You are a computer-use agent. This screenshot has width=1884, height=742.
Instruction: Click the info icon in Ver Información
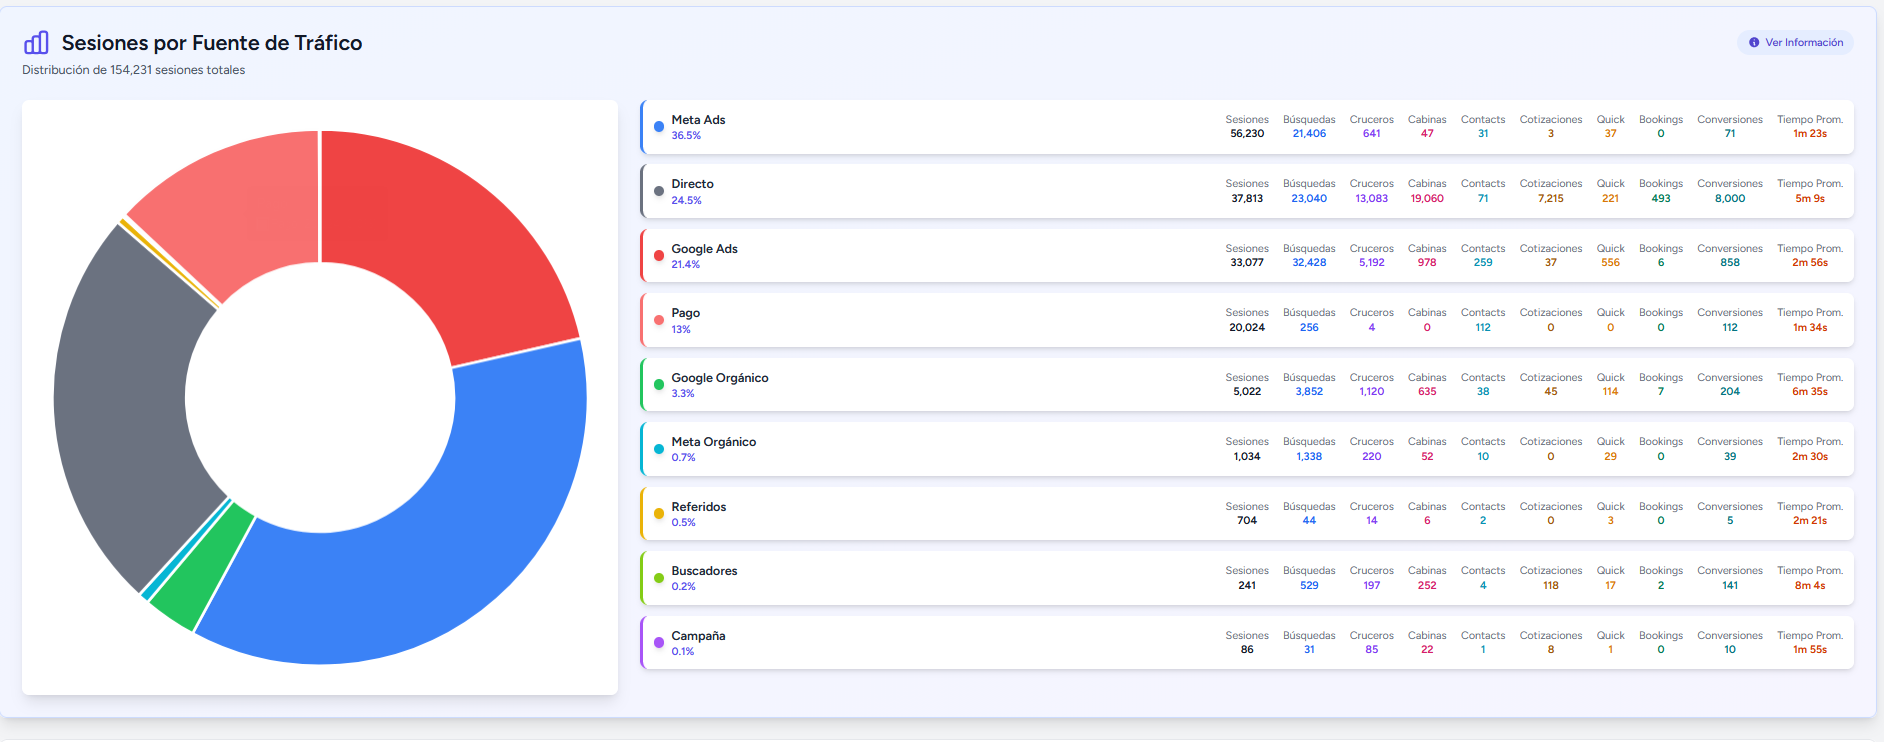coord(1754,43)
